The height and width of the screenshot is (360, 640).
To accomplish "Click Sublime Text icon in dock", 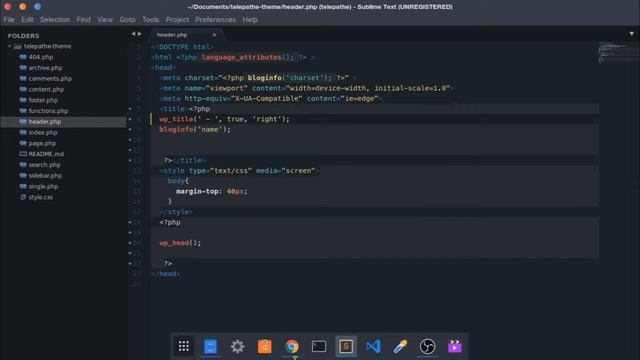I will [x=346, y=346].
